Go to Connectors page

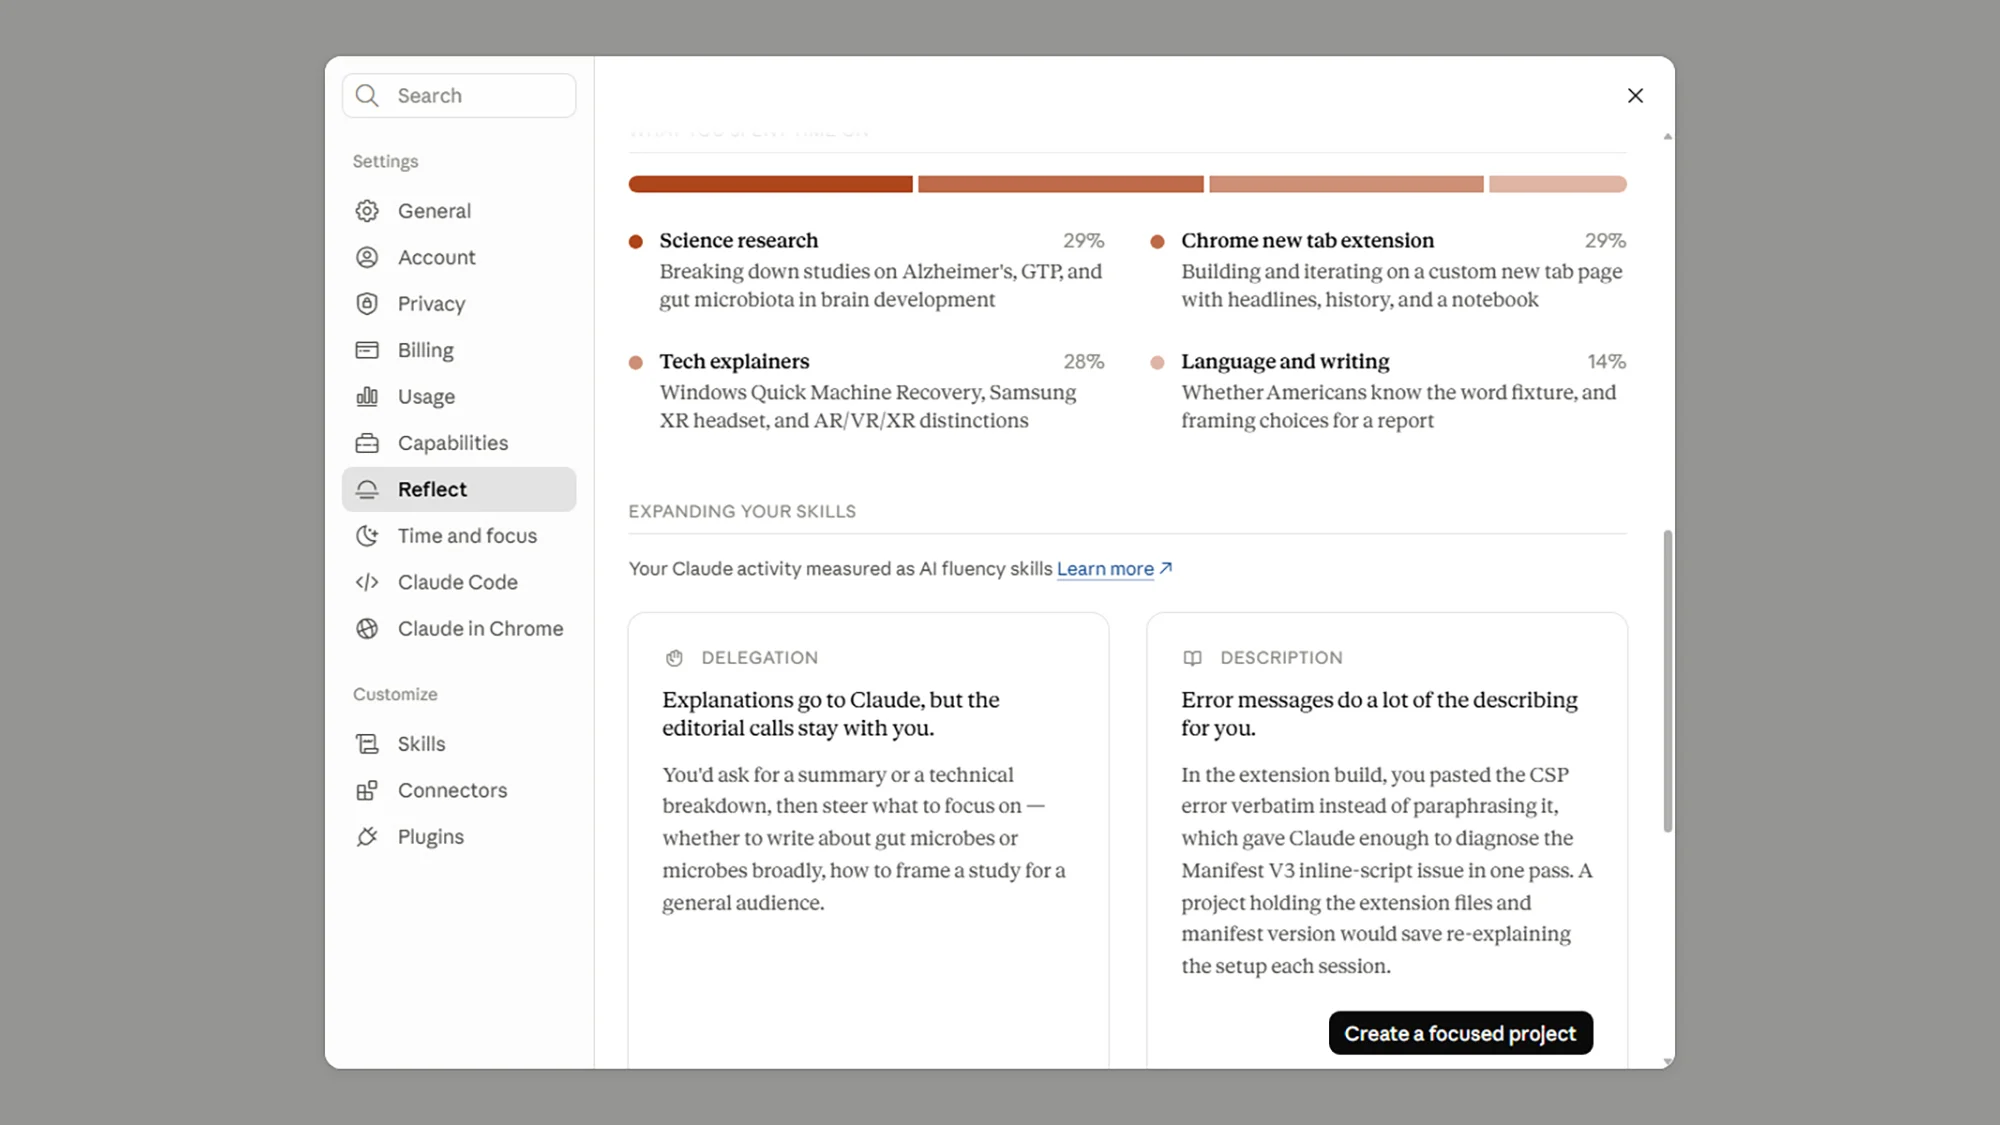459,790
